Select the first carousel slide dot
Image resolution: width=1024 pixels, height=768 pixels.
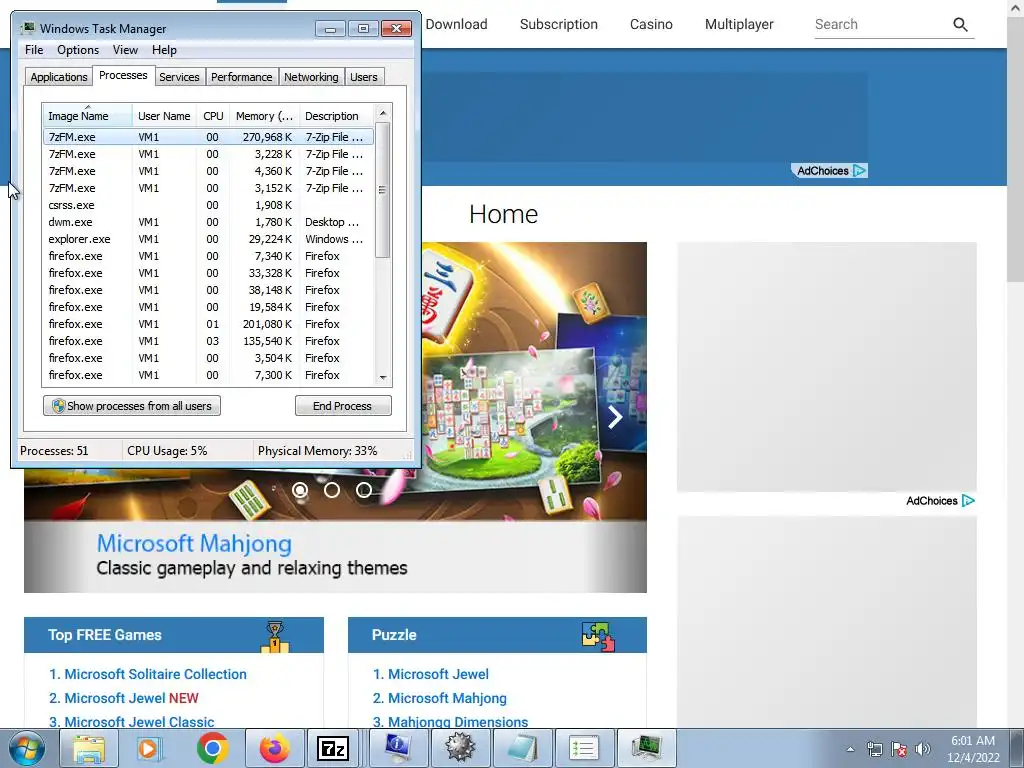(300, 490)
